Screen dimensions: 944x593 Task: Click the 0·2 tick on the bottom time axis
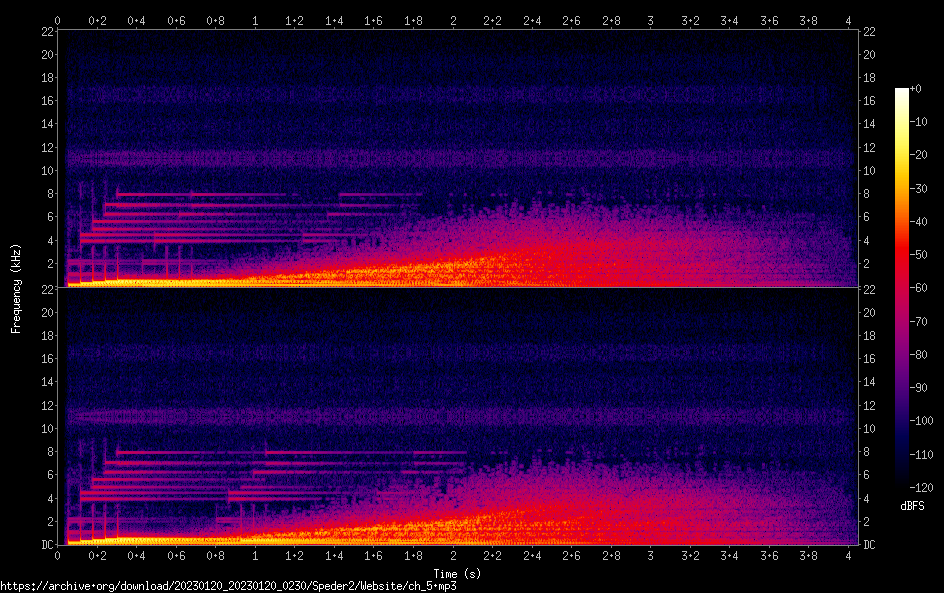[x=97, y=555]
